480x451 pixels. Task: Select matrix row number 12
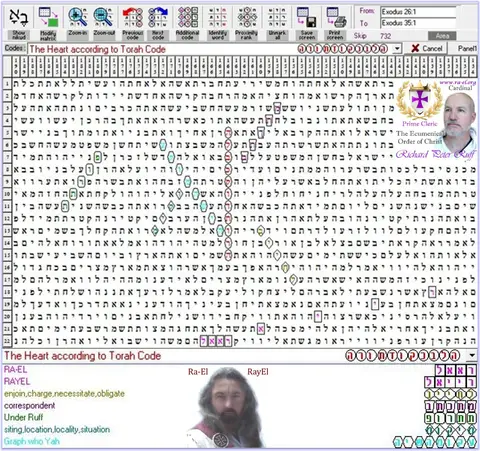click(x=7, y=219)
